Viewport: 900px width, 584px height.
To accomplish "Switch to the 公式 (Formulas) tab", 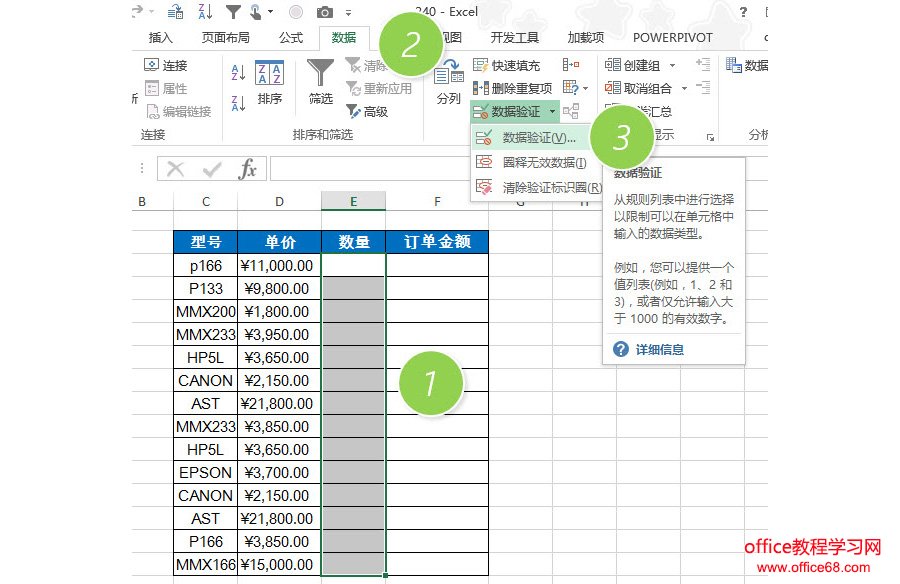I will pyautogui.click(x=290, y=37).
